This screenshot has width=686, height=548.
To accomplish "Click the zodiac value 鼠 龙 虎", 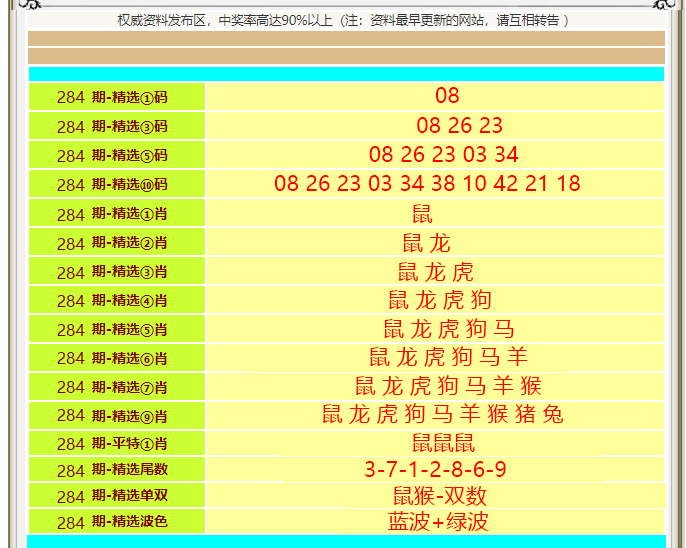I will (x=436, y=272).
